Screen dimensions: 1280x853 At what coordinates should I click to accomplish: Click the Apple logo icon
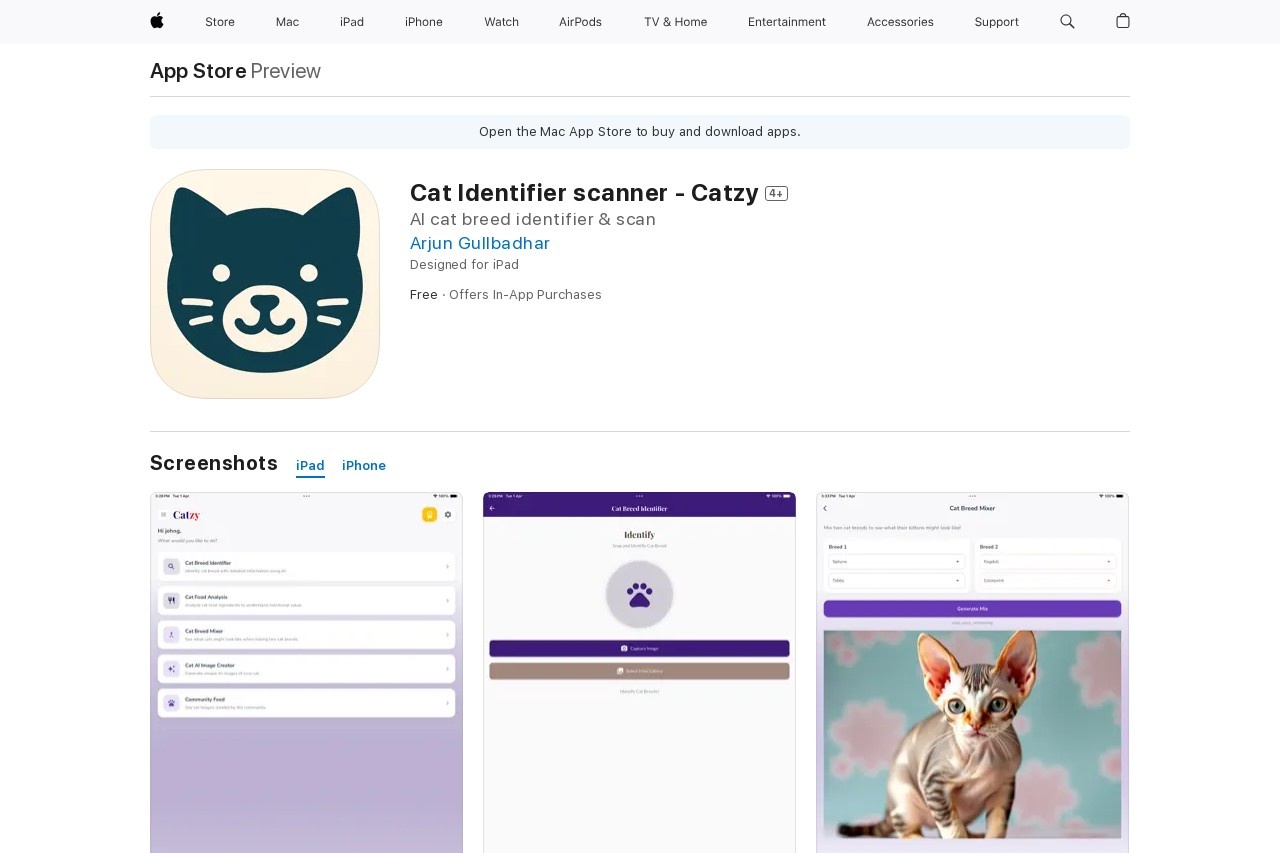(157, 21)
